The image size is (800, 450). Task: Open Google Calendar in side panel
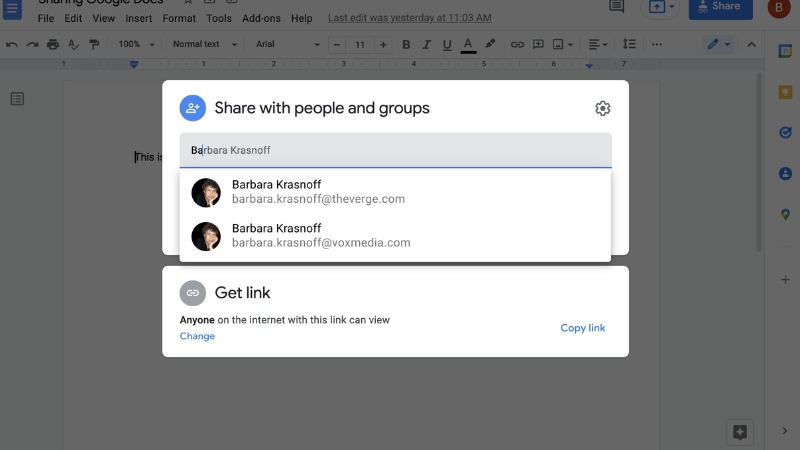point(785,51)
